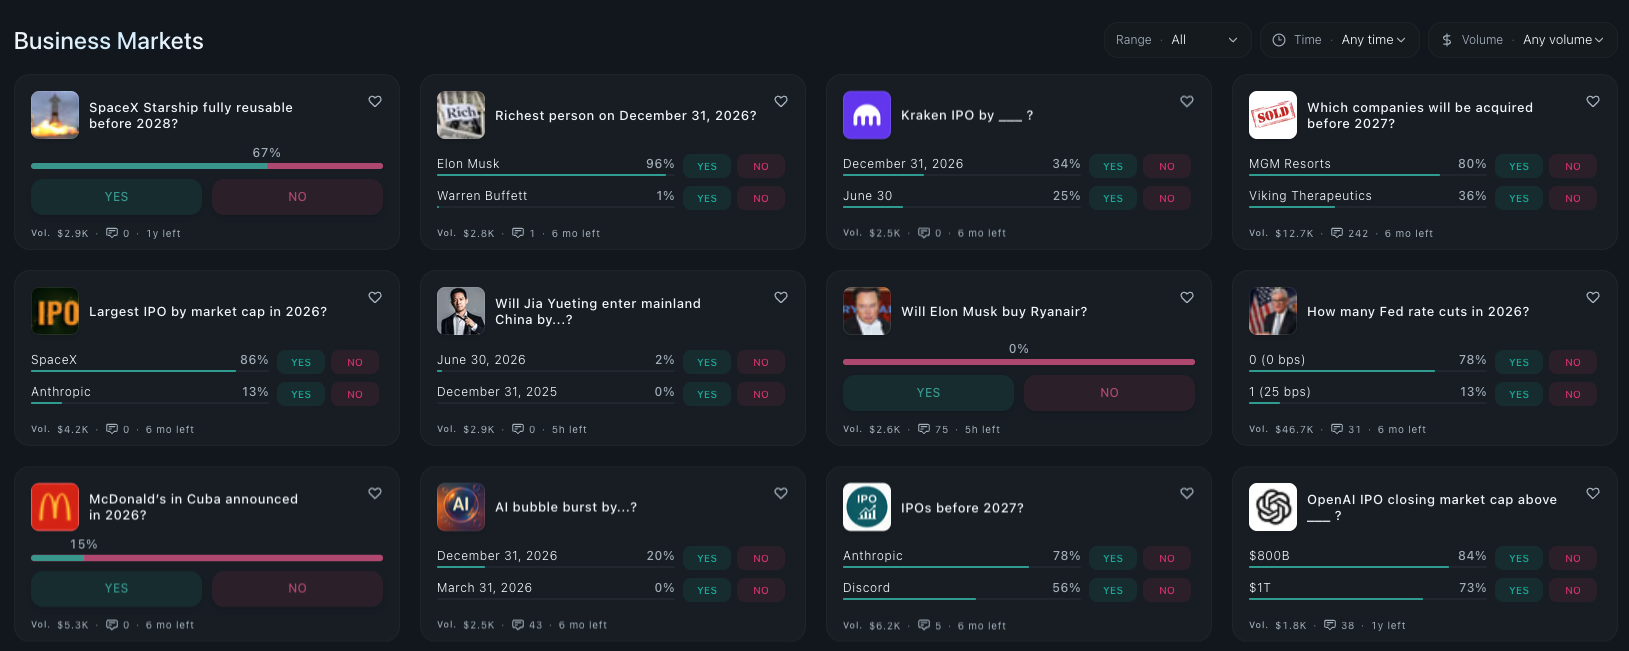The image size is (1629, 651).
Task: Click YES for SpaceX largest IPO
Action: pyautogui.click(x=301, y=362)
